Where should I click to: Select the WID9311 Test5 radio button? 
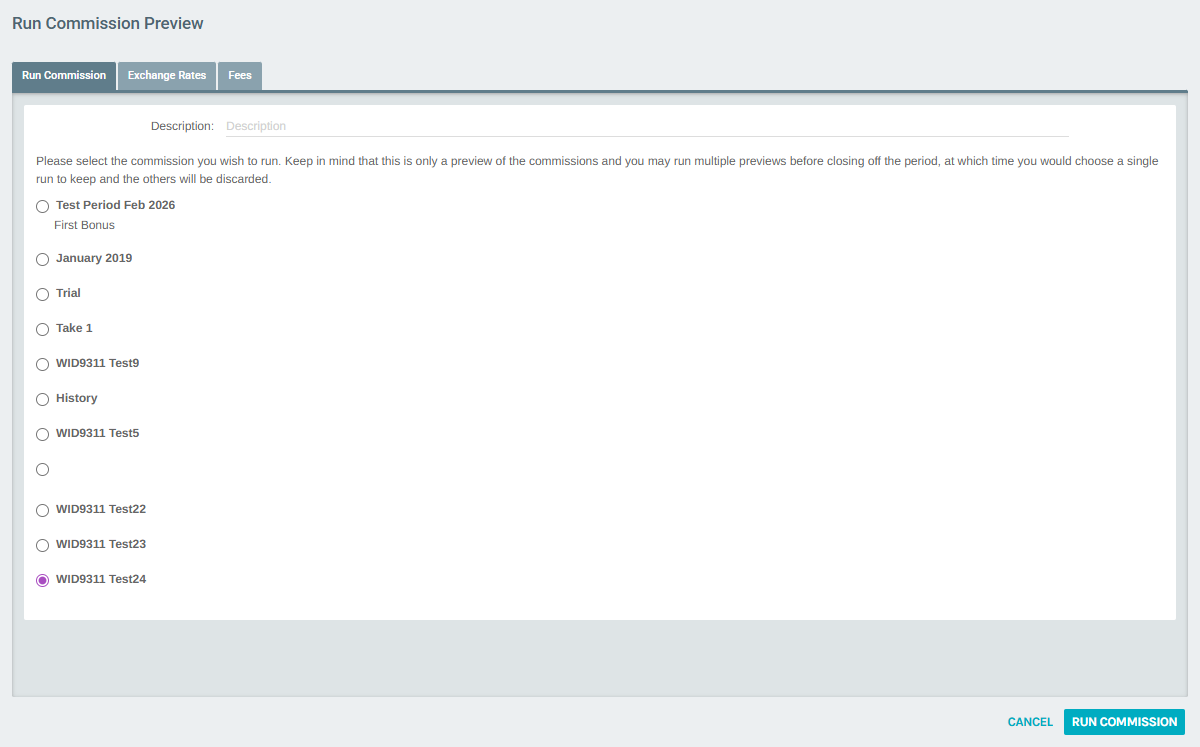[42, 434]
